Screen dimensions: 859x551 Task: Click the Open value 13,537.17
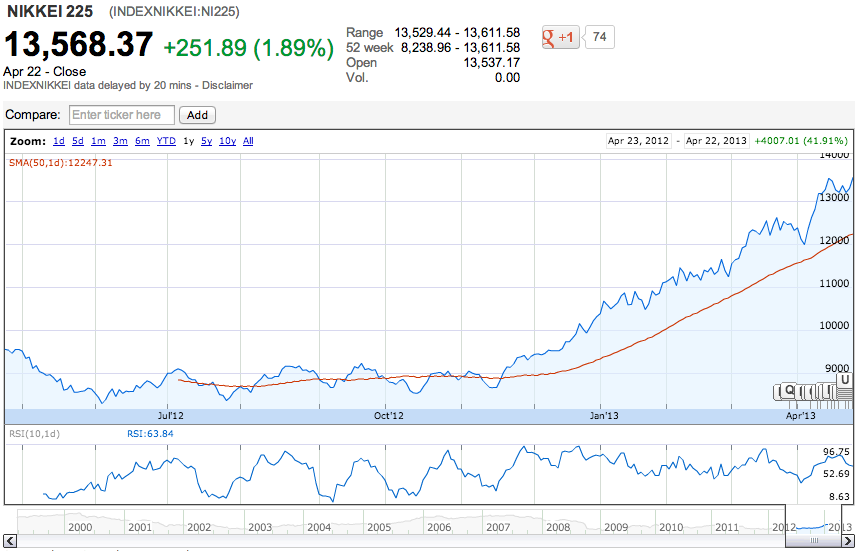coord(491,62)
